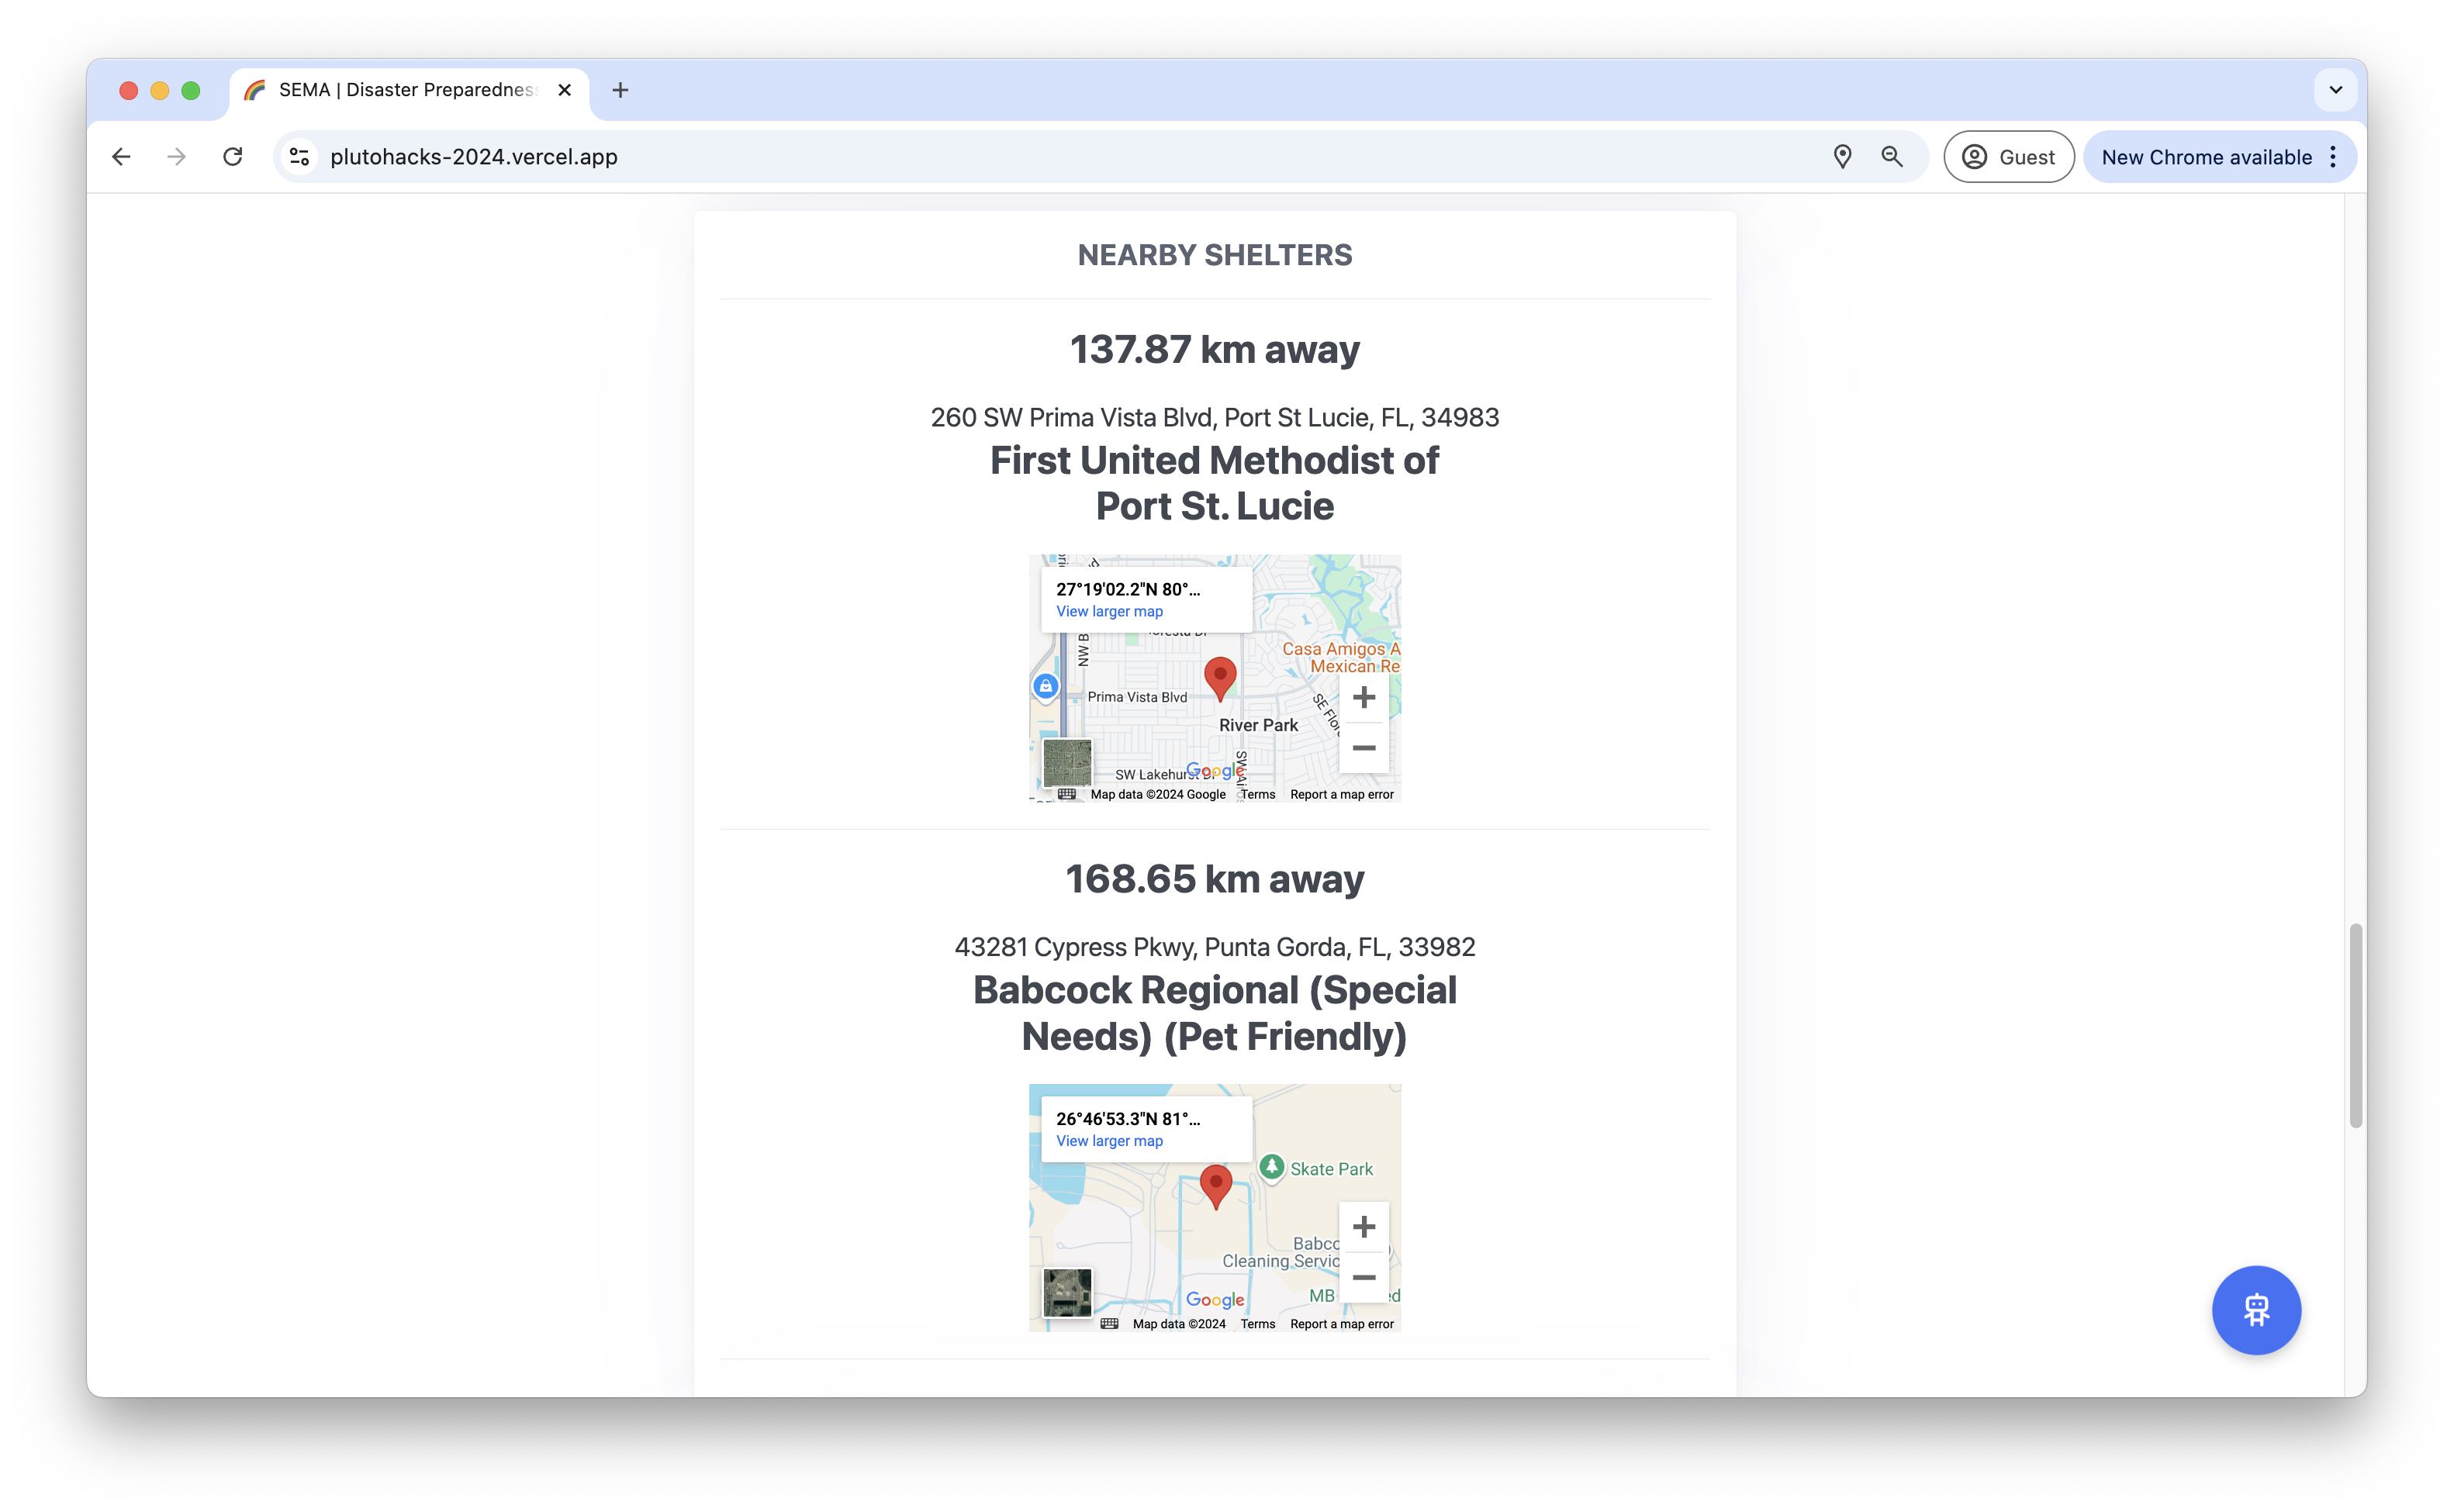
Task: Zoom in on the Port St. Lucie map
Action: pyautogui.click(x=1363, y=697)
